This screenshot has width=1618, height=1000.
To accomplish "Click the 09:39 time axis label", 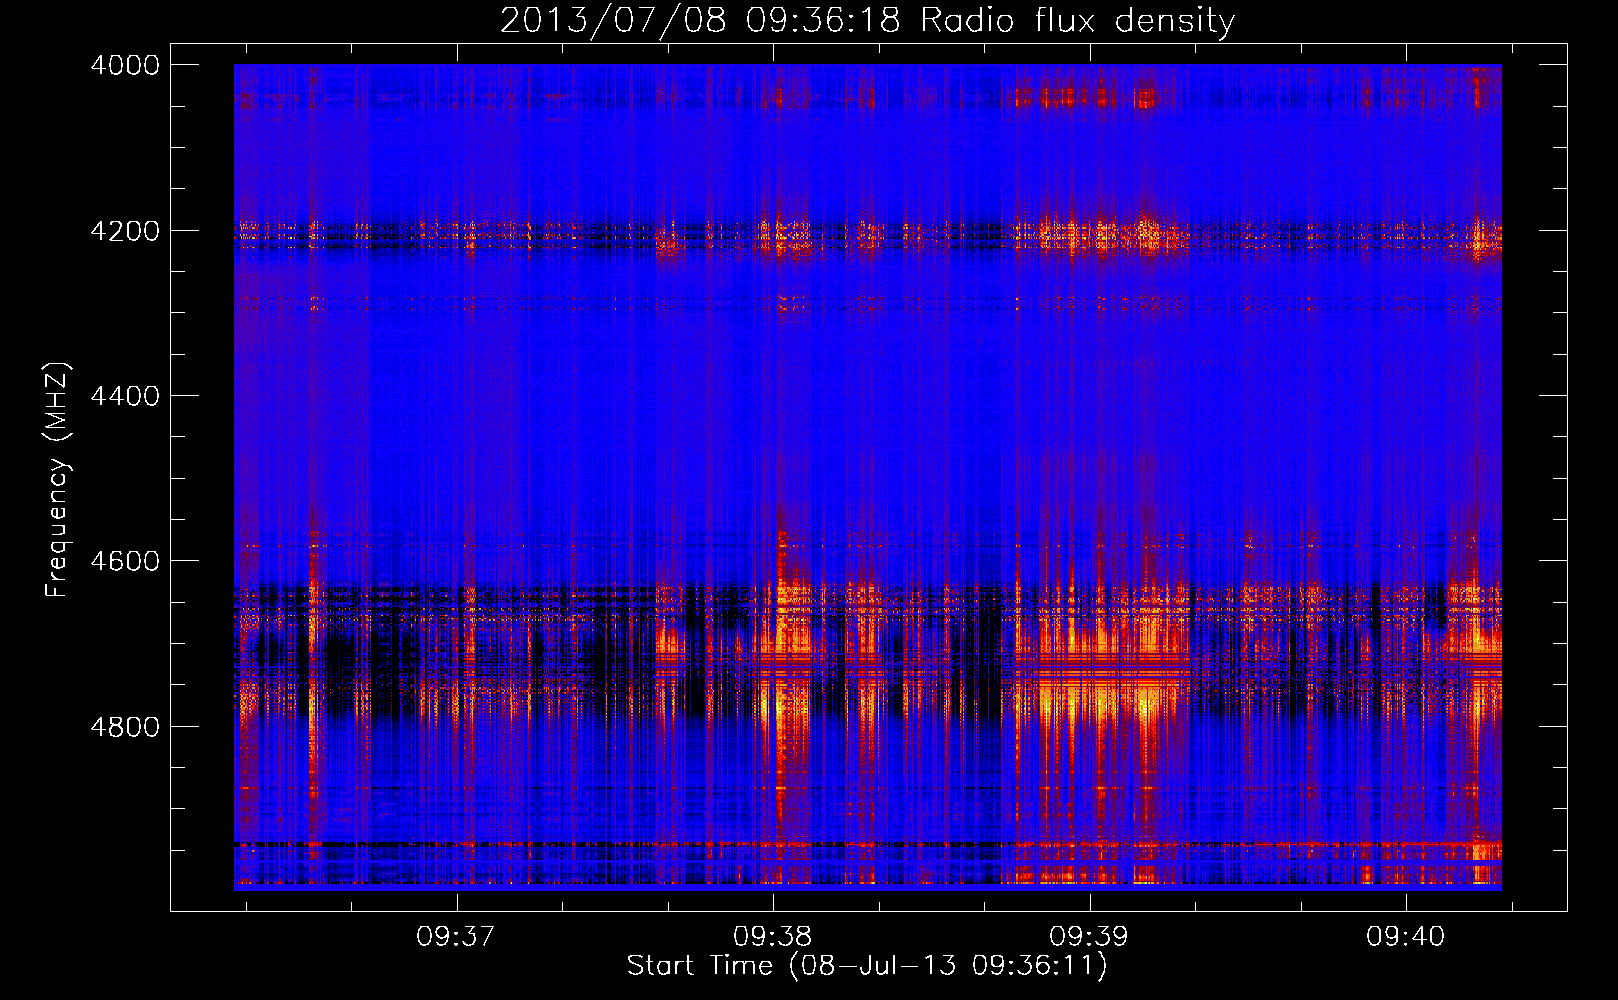I will 1088,937.
